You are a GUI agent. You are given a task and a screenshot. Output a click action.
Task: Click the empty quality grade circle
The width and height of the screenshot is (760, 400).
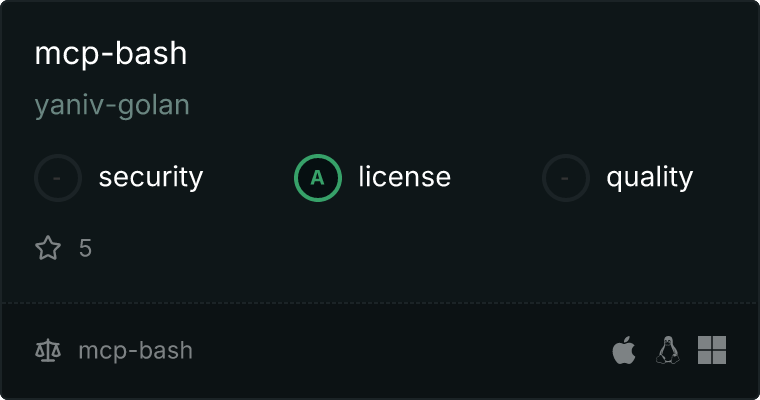(566, 178)
